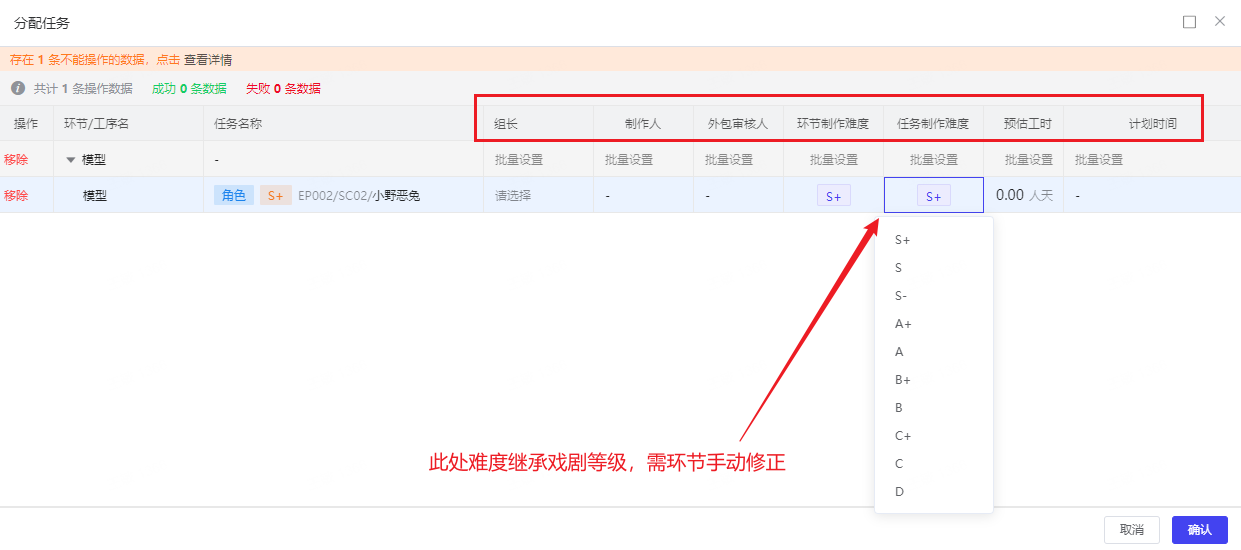The image size is (1241, 550).
Task: Click the 预估工时 0.00 input field
Action: tap(1010, 196)
